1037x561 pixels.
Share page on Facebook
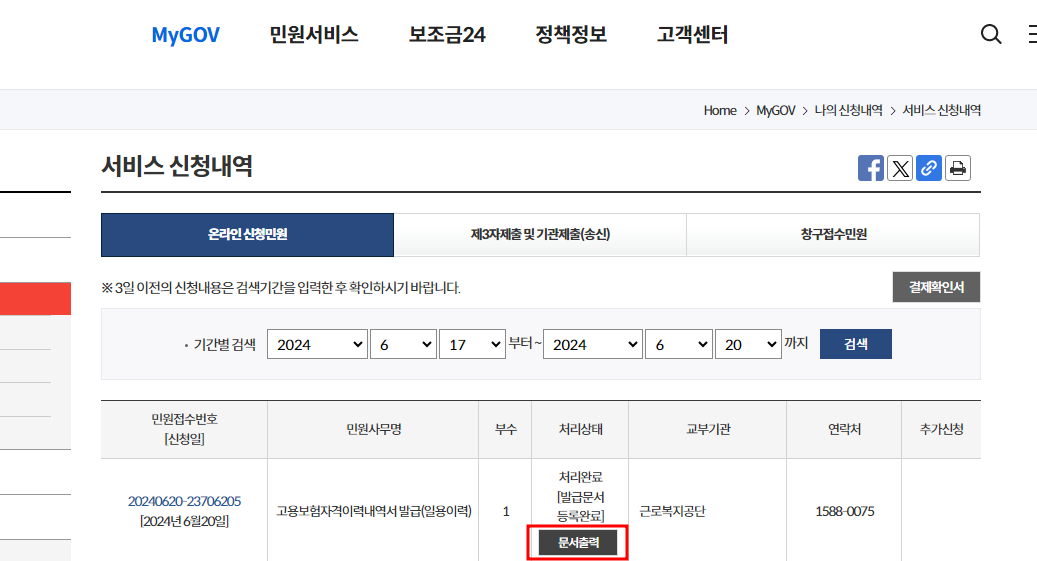pos(870,168)
